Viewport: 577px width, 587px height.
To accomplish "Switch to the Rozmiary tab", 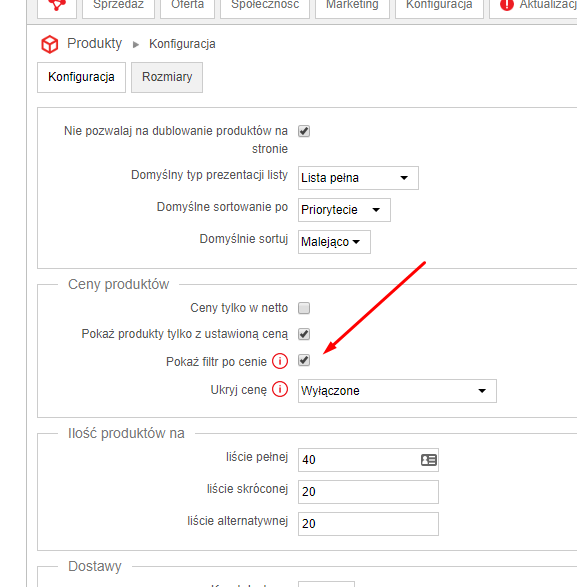I will tap(167, 77).
